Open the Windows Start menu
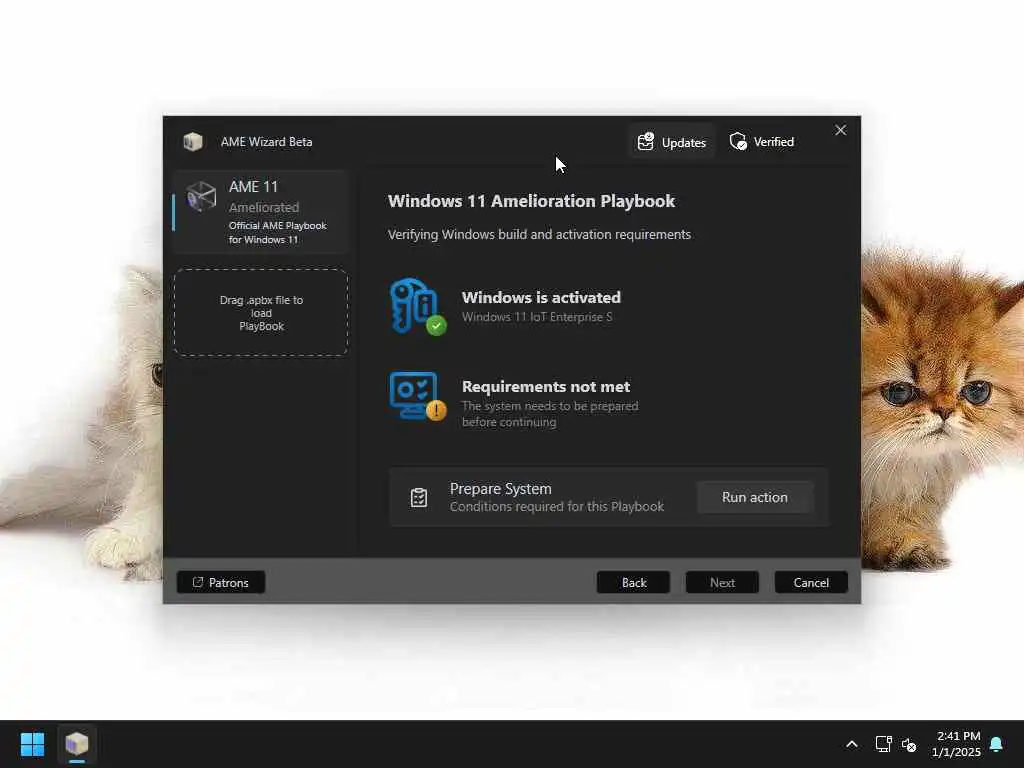Image resolution: width=1024 pixels, height=768 pixels. 32,744
